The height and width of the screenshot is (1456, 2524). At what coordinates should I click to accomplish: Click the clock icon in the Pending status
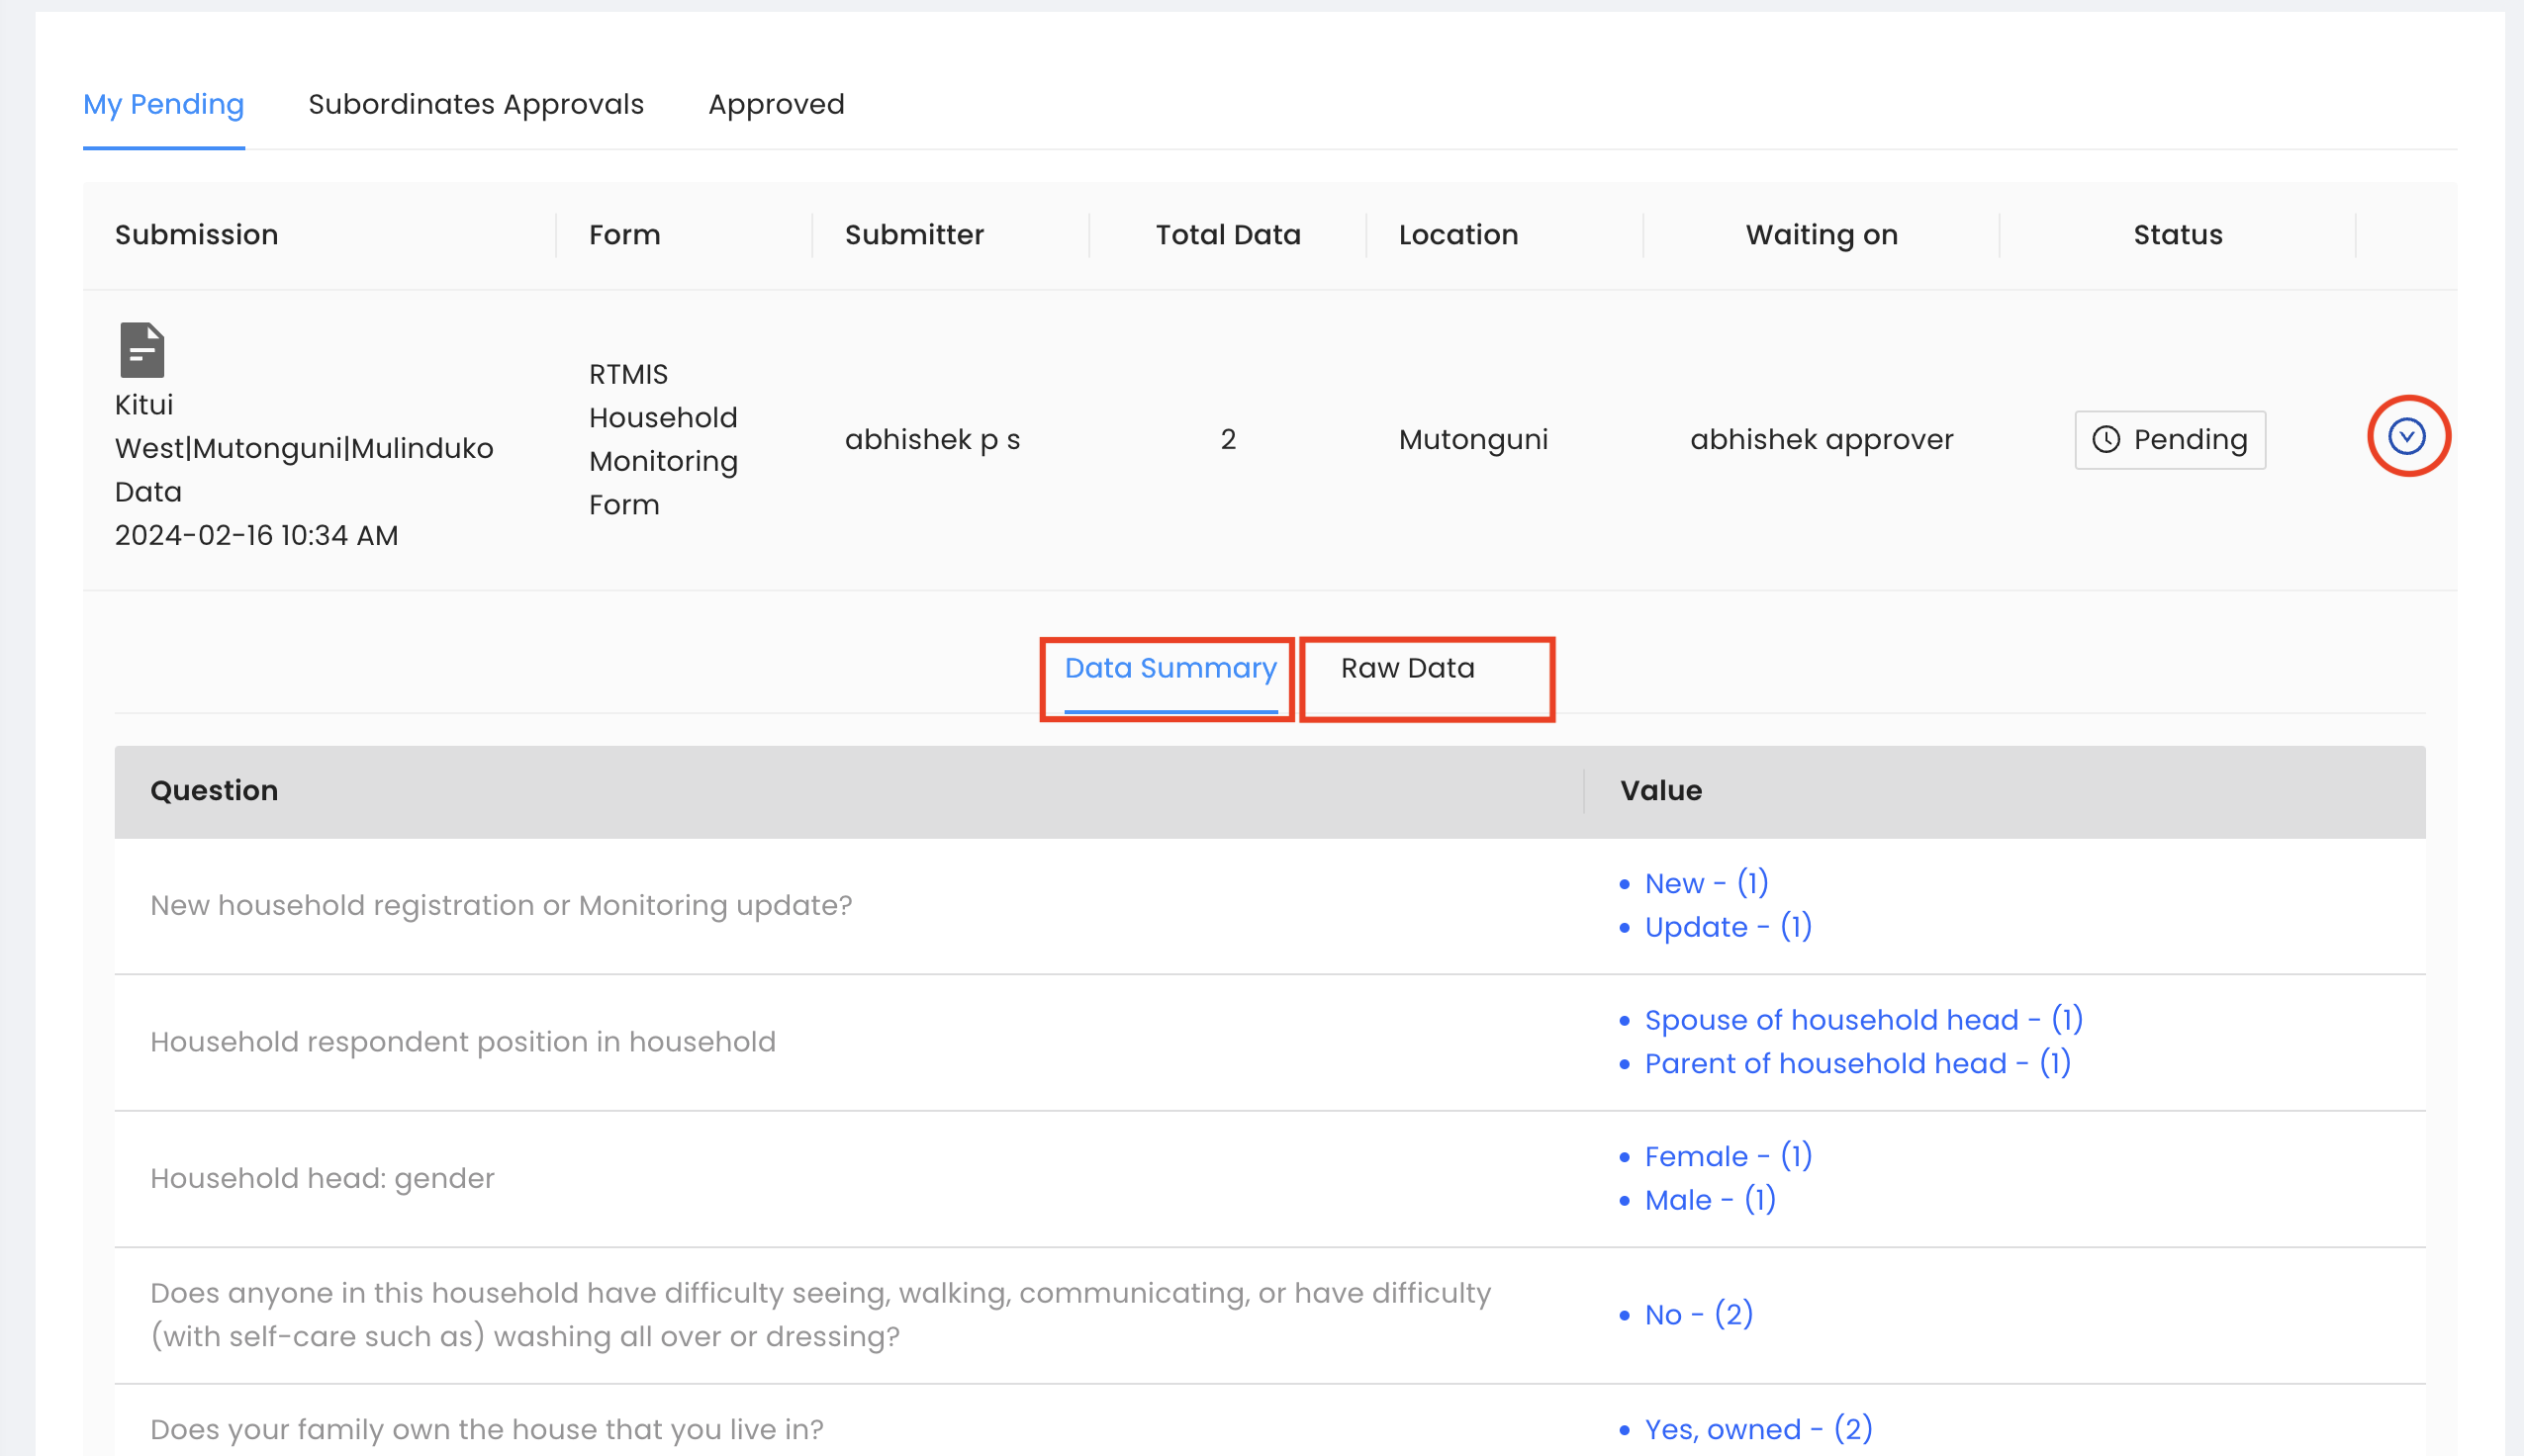(2106, 440)
